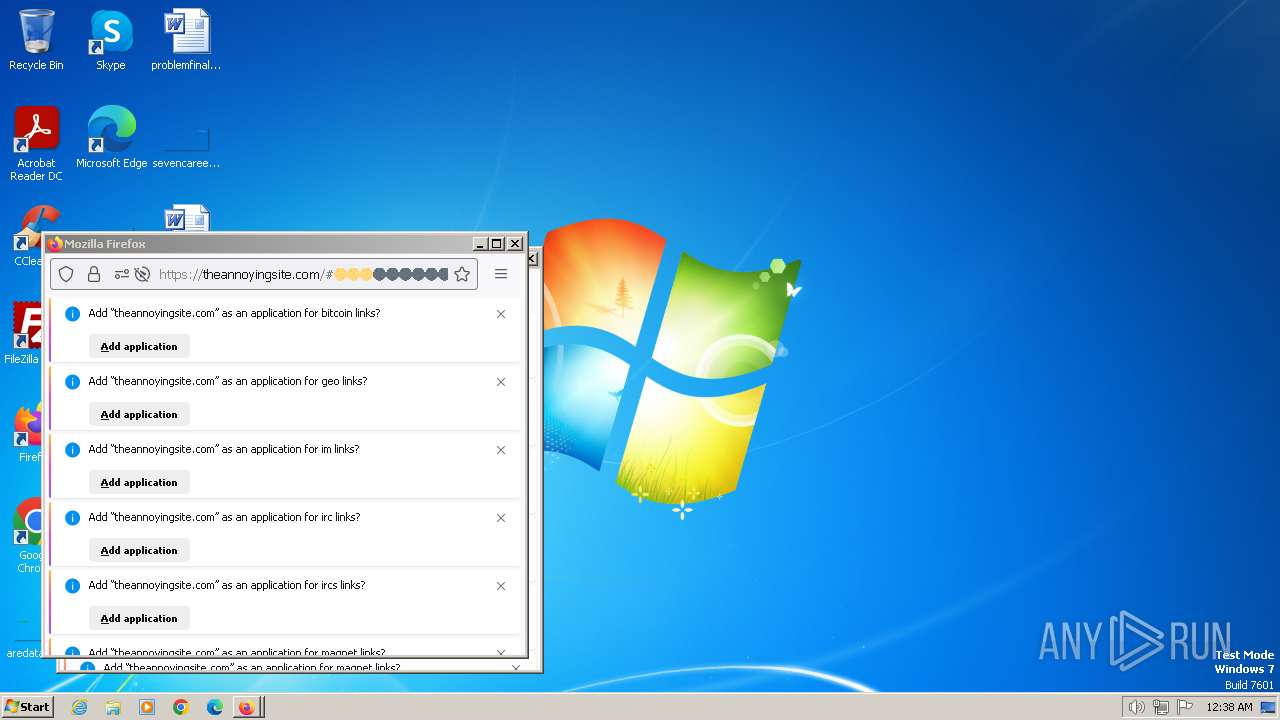This screenshot has width=1280, height=720.
Task: Switch to Firefox via taskbar button
Action: (248, 707)
